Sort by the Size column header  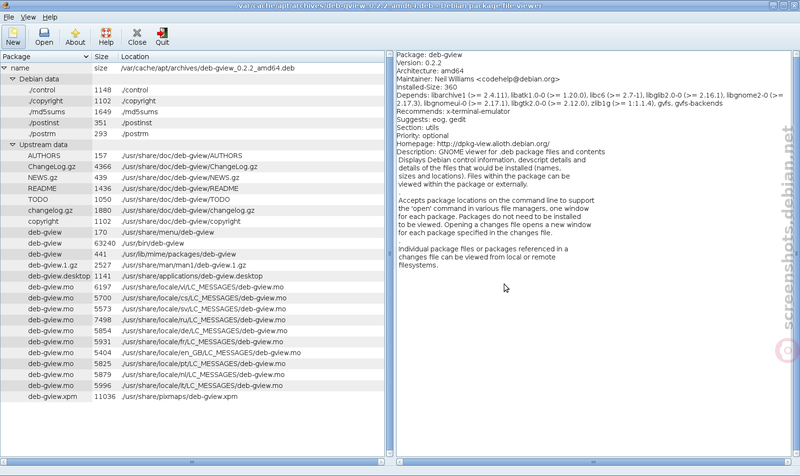(105, 57)
